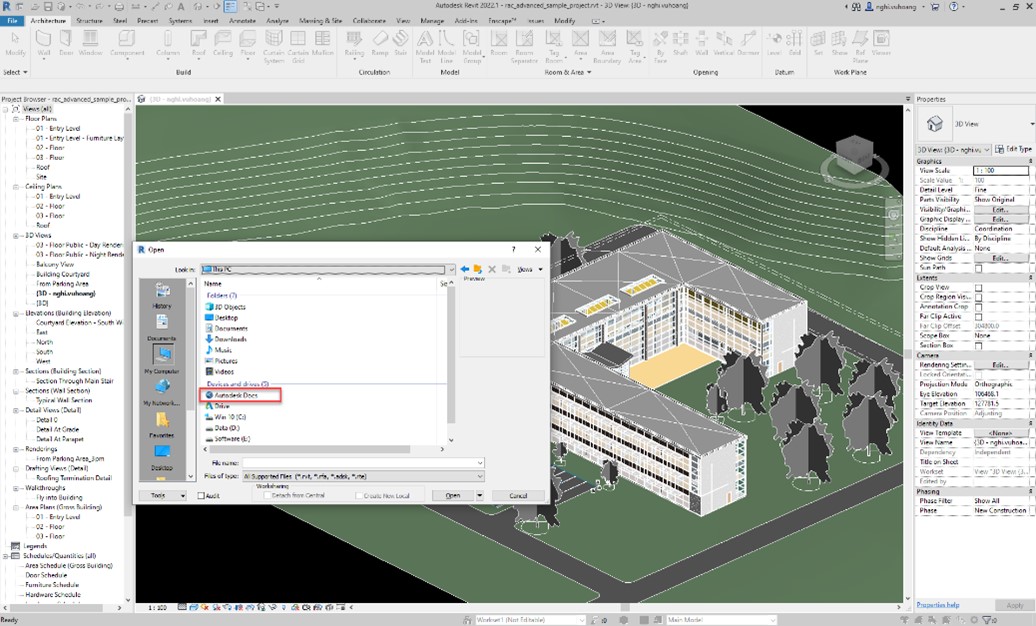The width and height of the screenshot is (1036, 626).
Task: Open the File menu tab
Action: [x=13, y=20]
